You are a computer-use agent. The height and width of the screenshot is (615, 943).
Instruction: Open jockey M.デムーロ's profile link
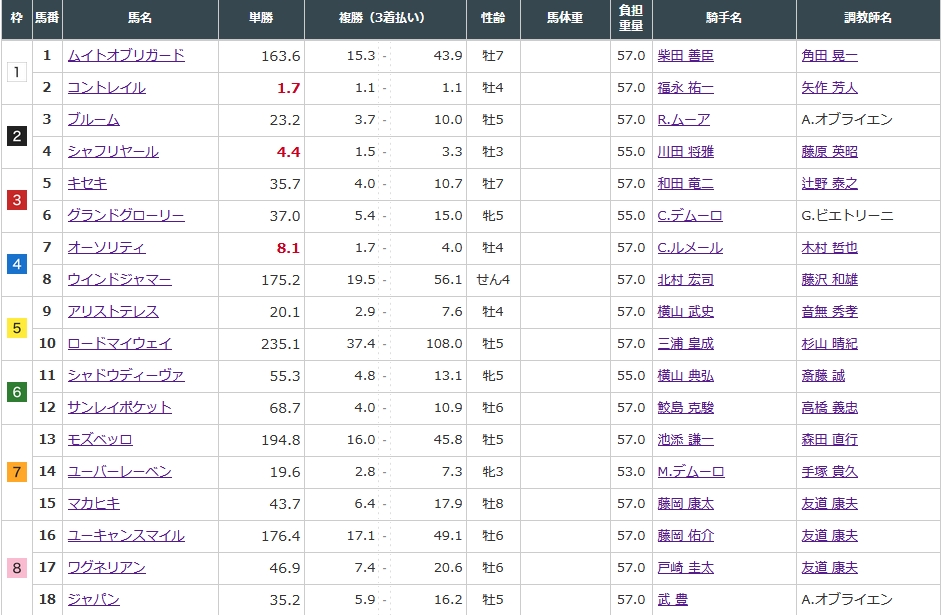pyautogui.click(x=690, y=472)
